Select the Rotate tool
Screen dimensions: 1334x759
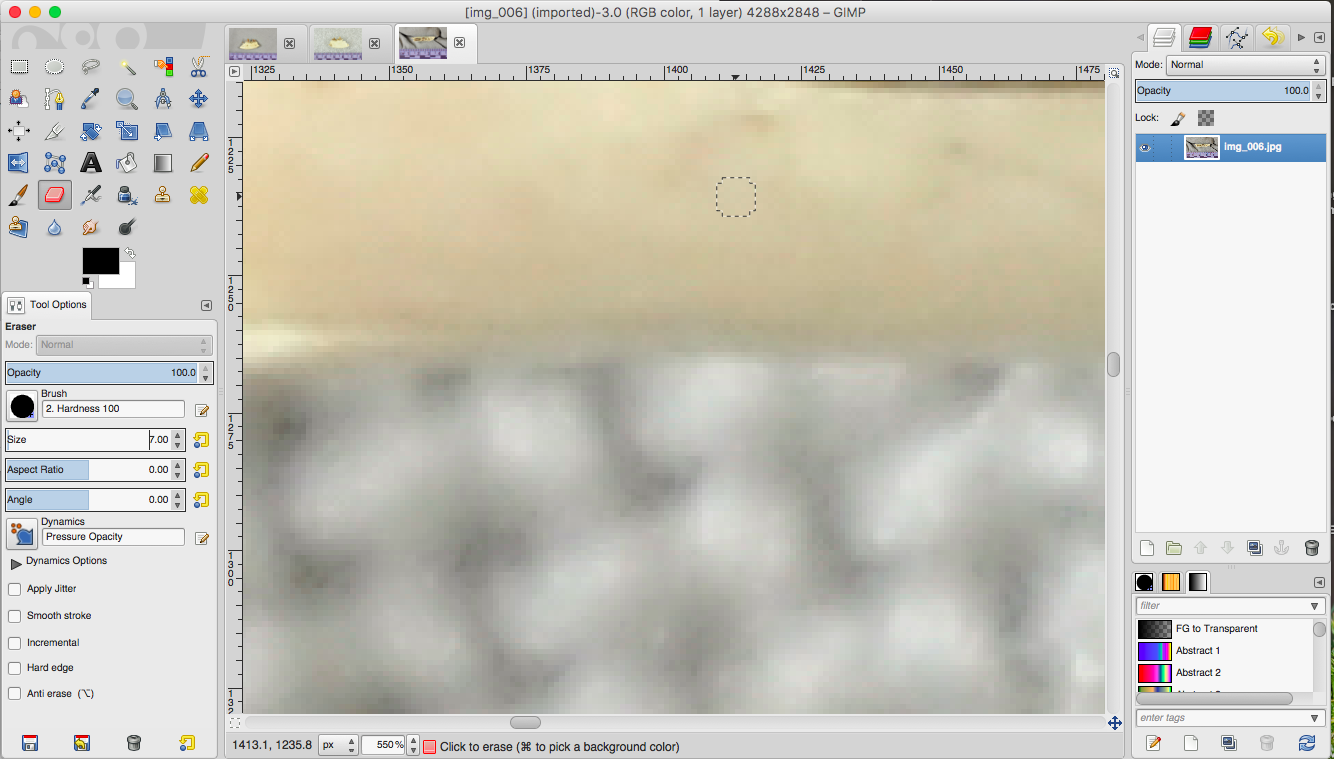click(91, 131)
